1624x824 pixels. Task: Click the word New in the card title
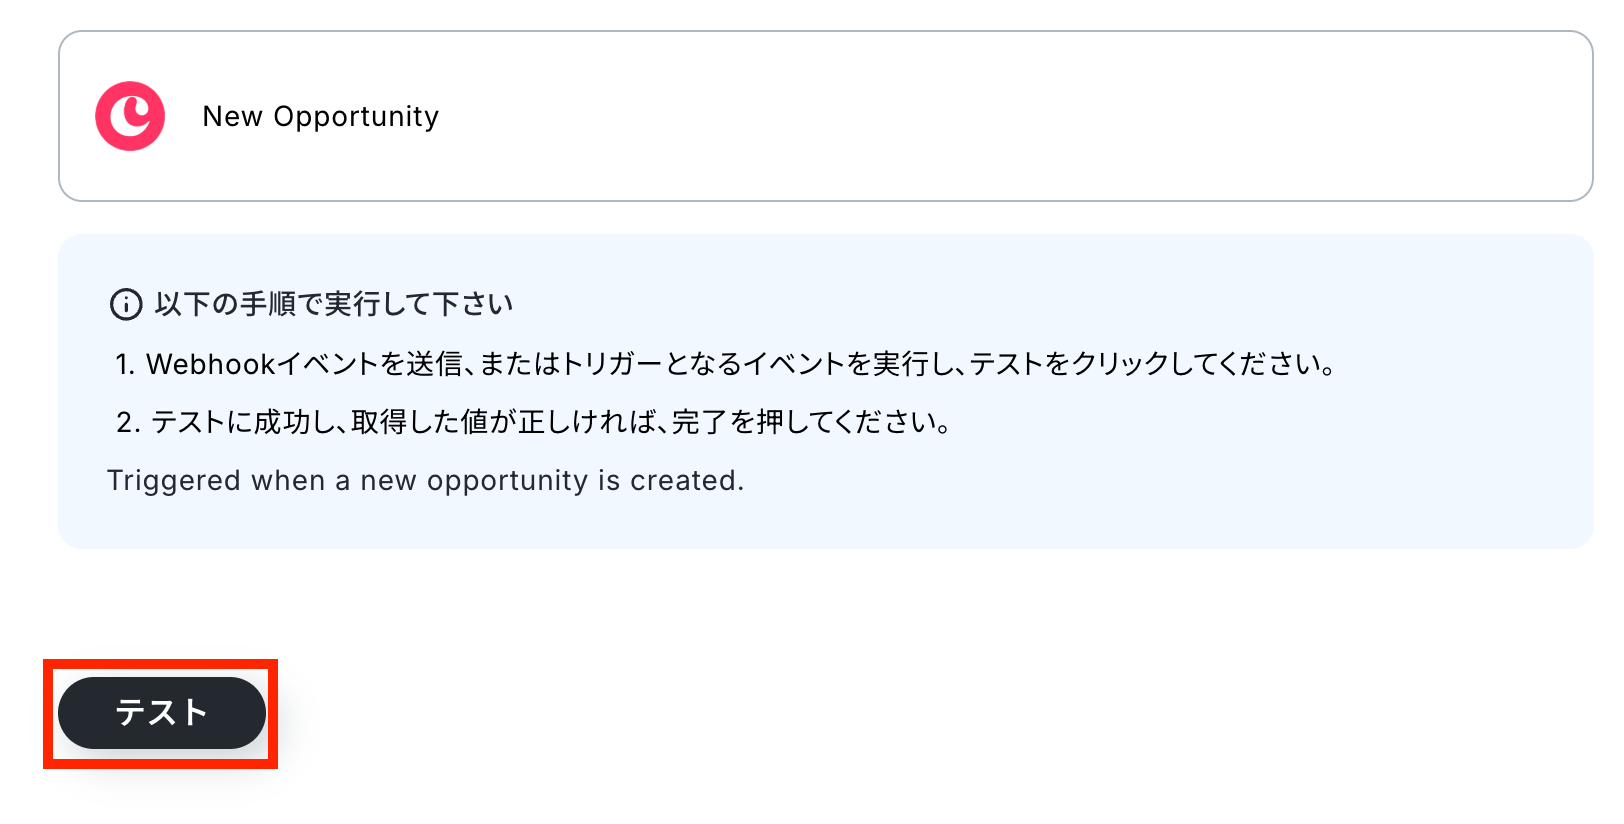coord(232,117)
